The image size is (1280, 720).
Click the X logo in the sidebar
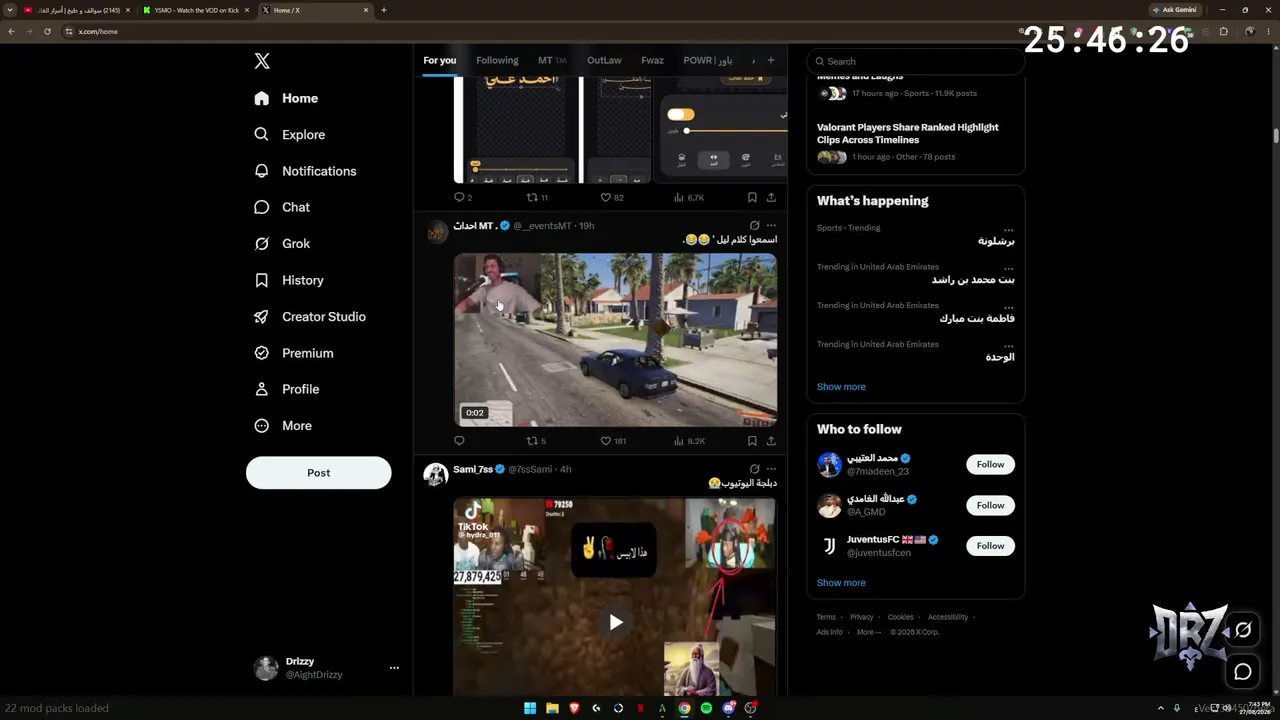[262, 61]
